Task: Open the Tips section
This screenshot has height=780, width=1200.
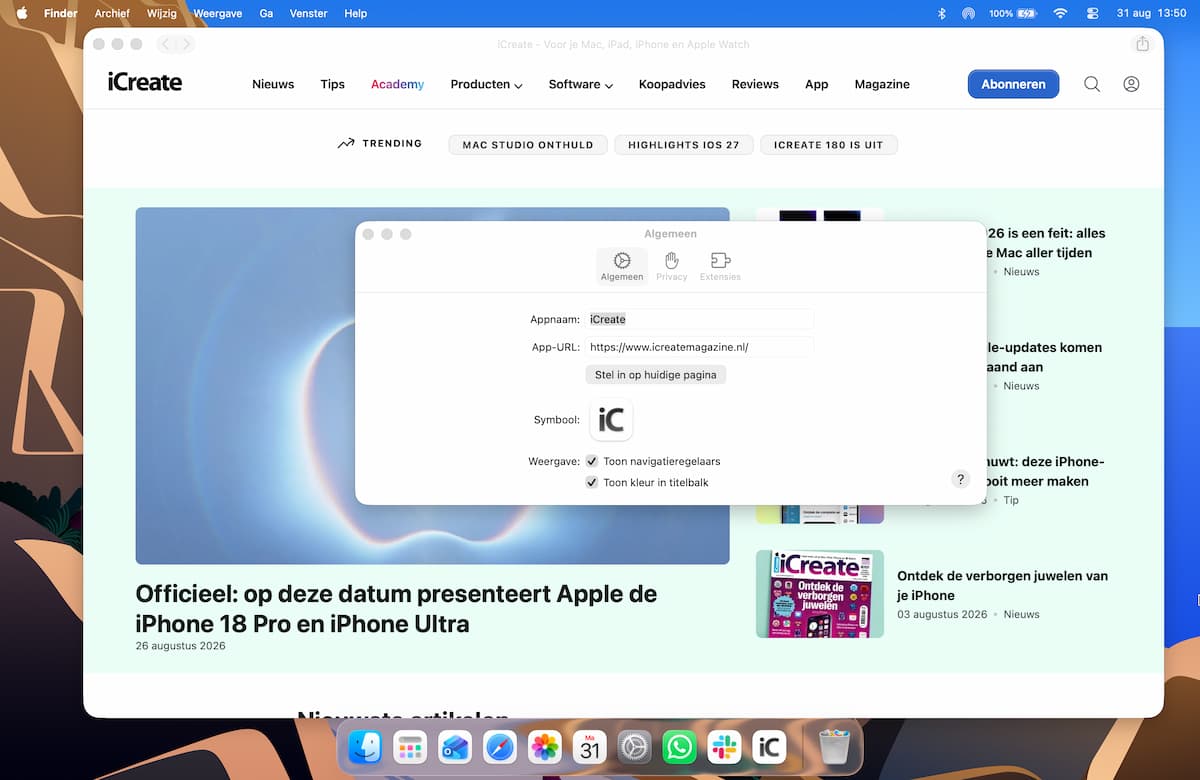Action: coord(332,84)
